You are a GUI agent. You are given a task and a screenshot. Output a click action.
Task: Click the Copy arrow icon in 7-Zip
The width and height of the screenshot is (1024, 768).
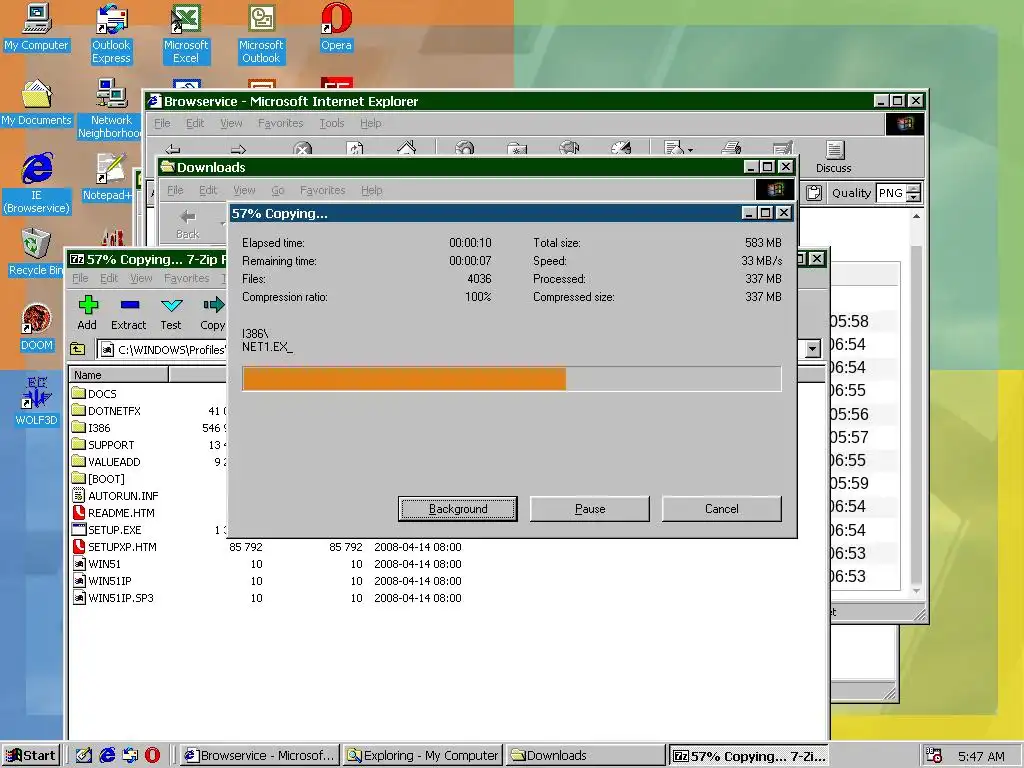pyautogui.click(x=214, y=305)
